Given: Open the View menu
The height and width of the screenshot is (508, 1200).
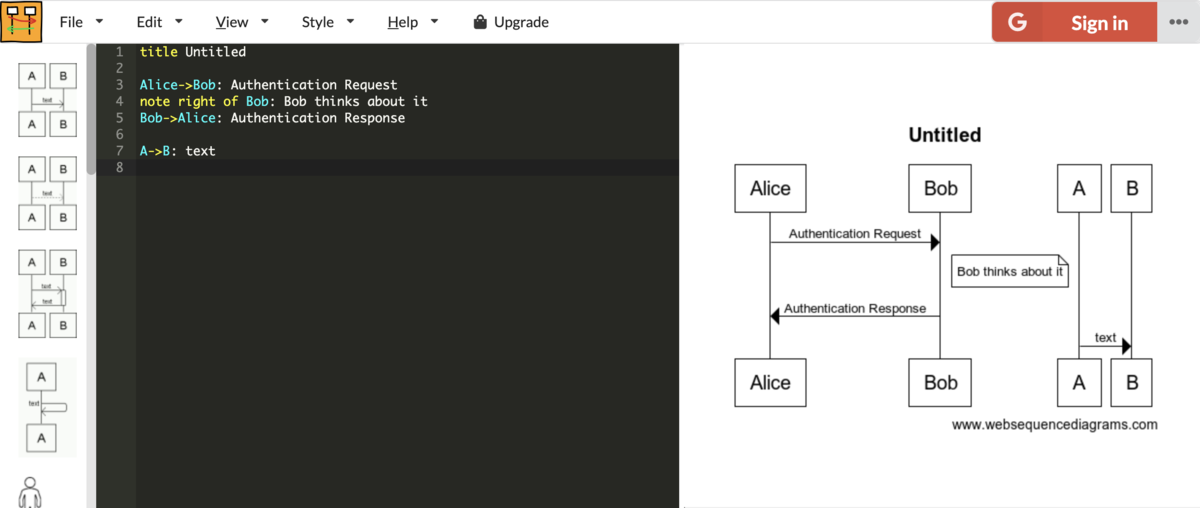Looking at the screenshot, I should [x=242, y=21].
